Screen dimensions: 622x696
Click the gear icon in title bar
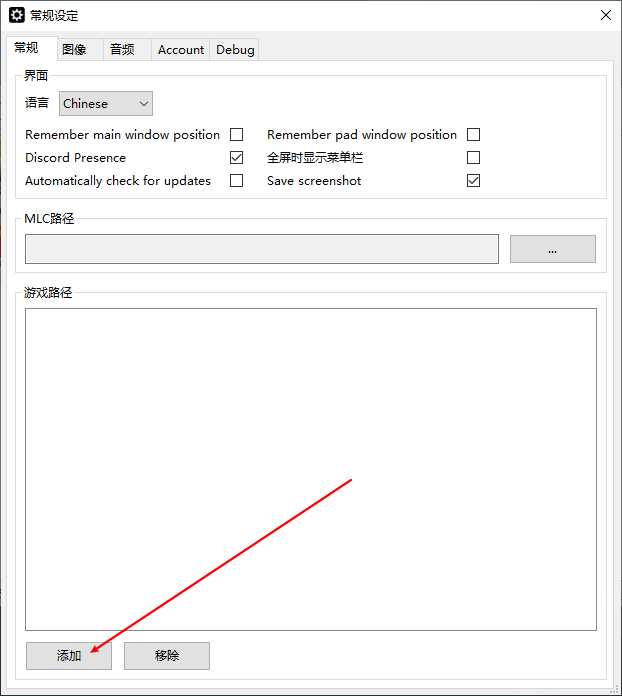(x=17, y=15)
